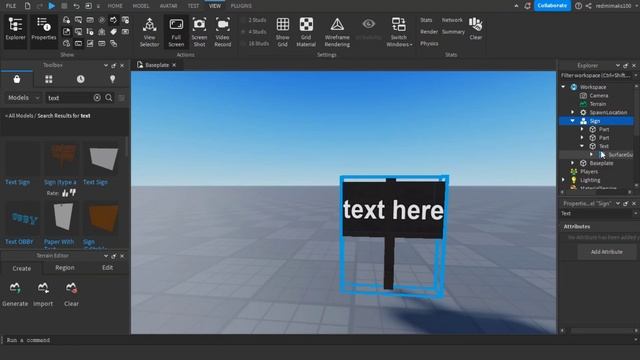Create a new file with page icon

click(x=27, y=6)
